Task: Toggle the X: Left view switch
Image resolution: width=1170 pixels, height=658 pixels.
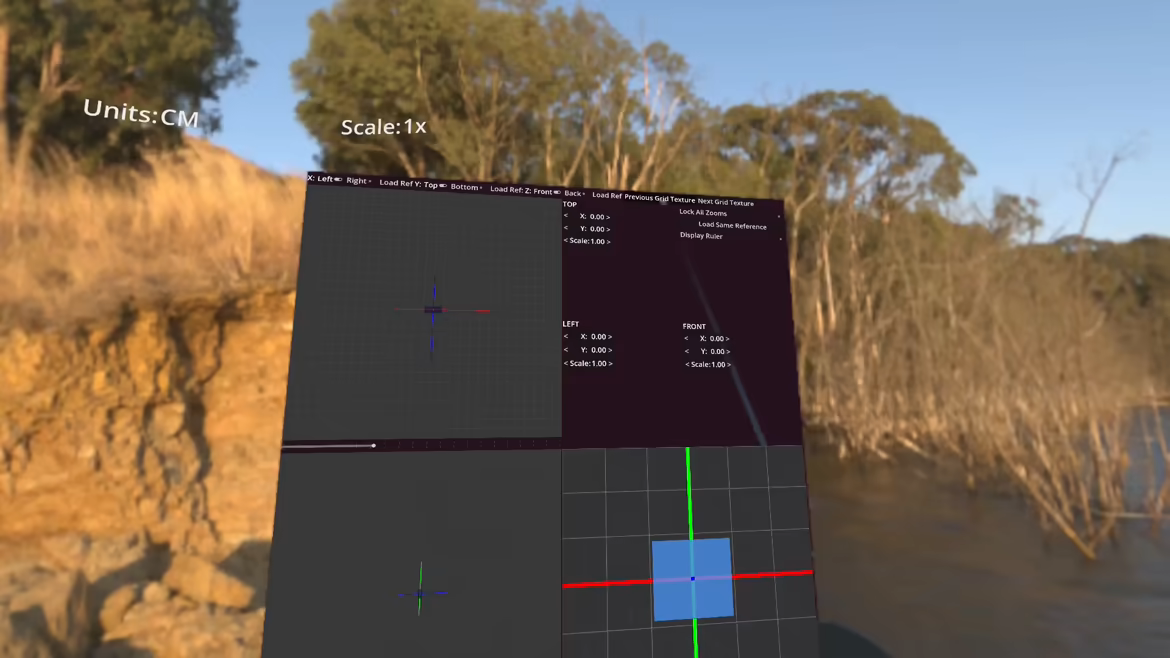Action: [x=338, y=180]
